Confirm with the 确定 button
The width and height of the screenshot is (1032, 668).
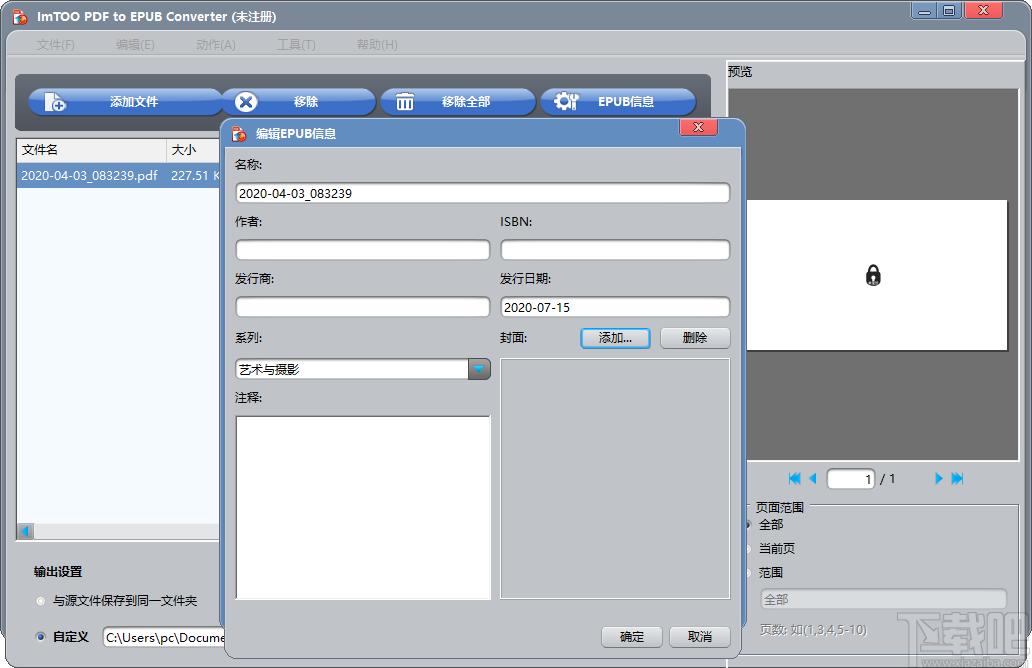pyautogui.click(x=632, y=636)
